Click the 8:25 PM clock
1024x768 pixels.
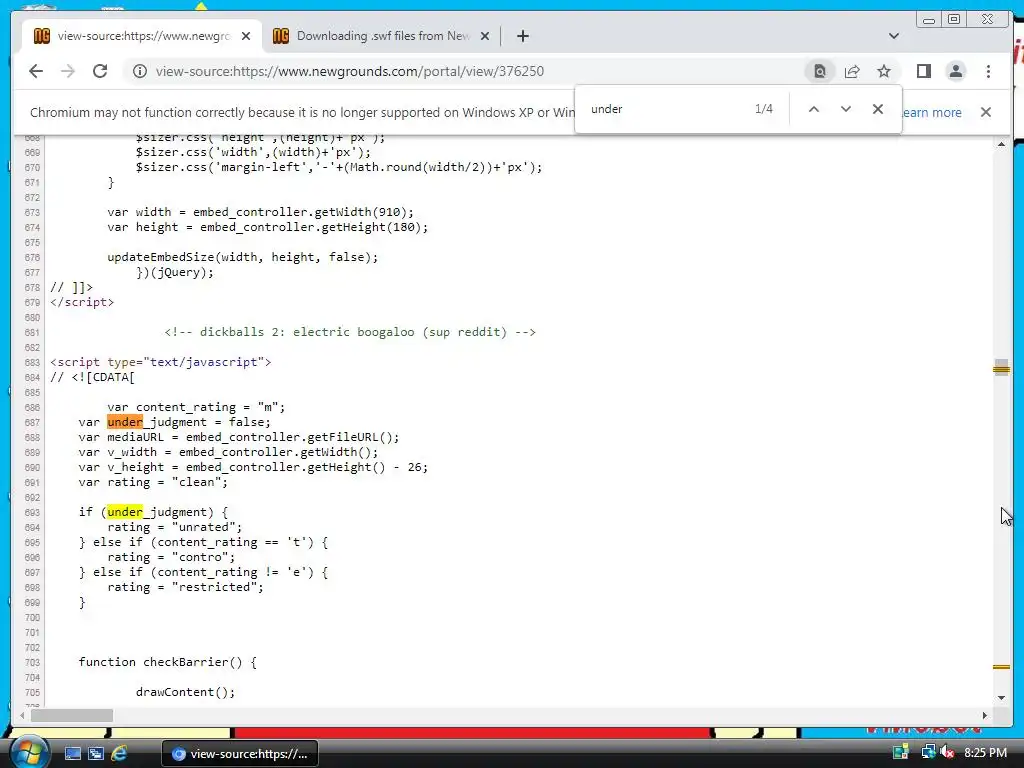tap(985, 752)
